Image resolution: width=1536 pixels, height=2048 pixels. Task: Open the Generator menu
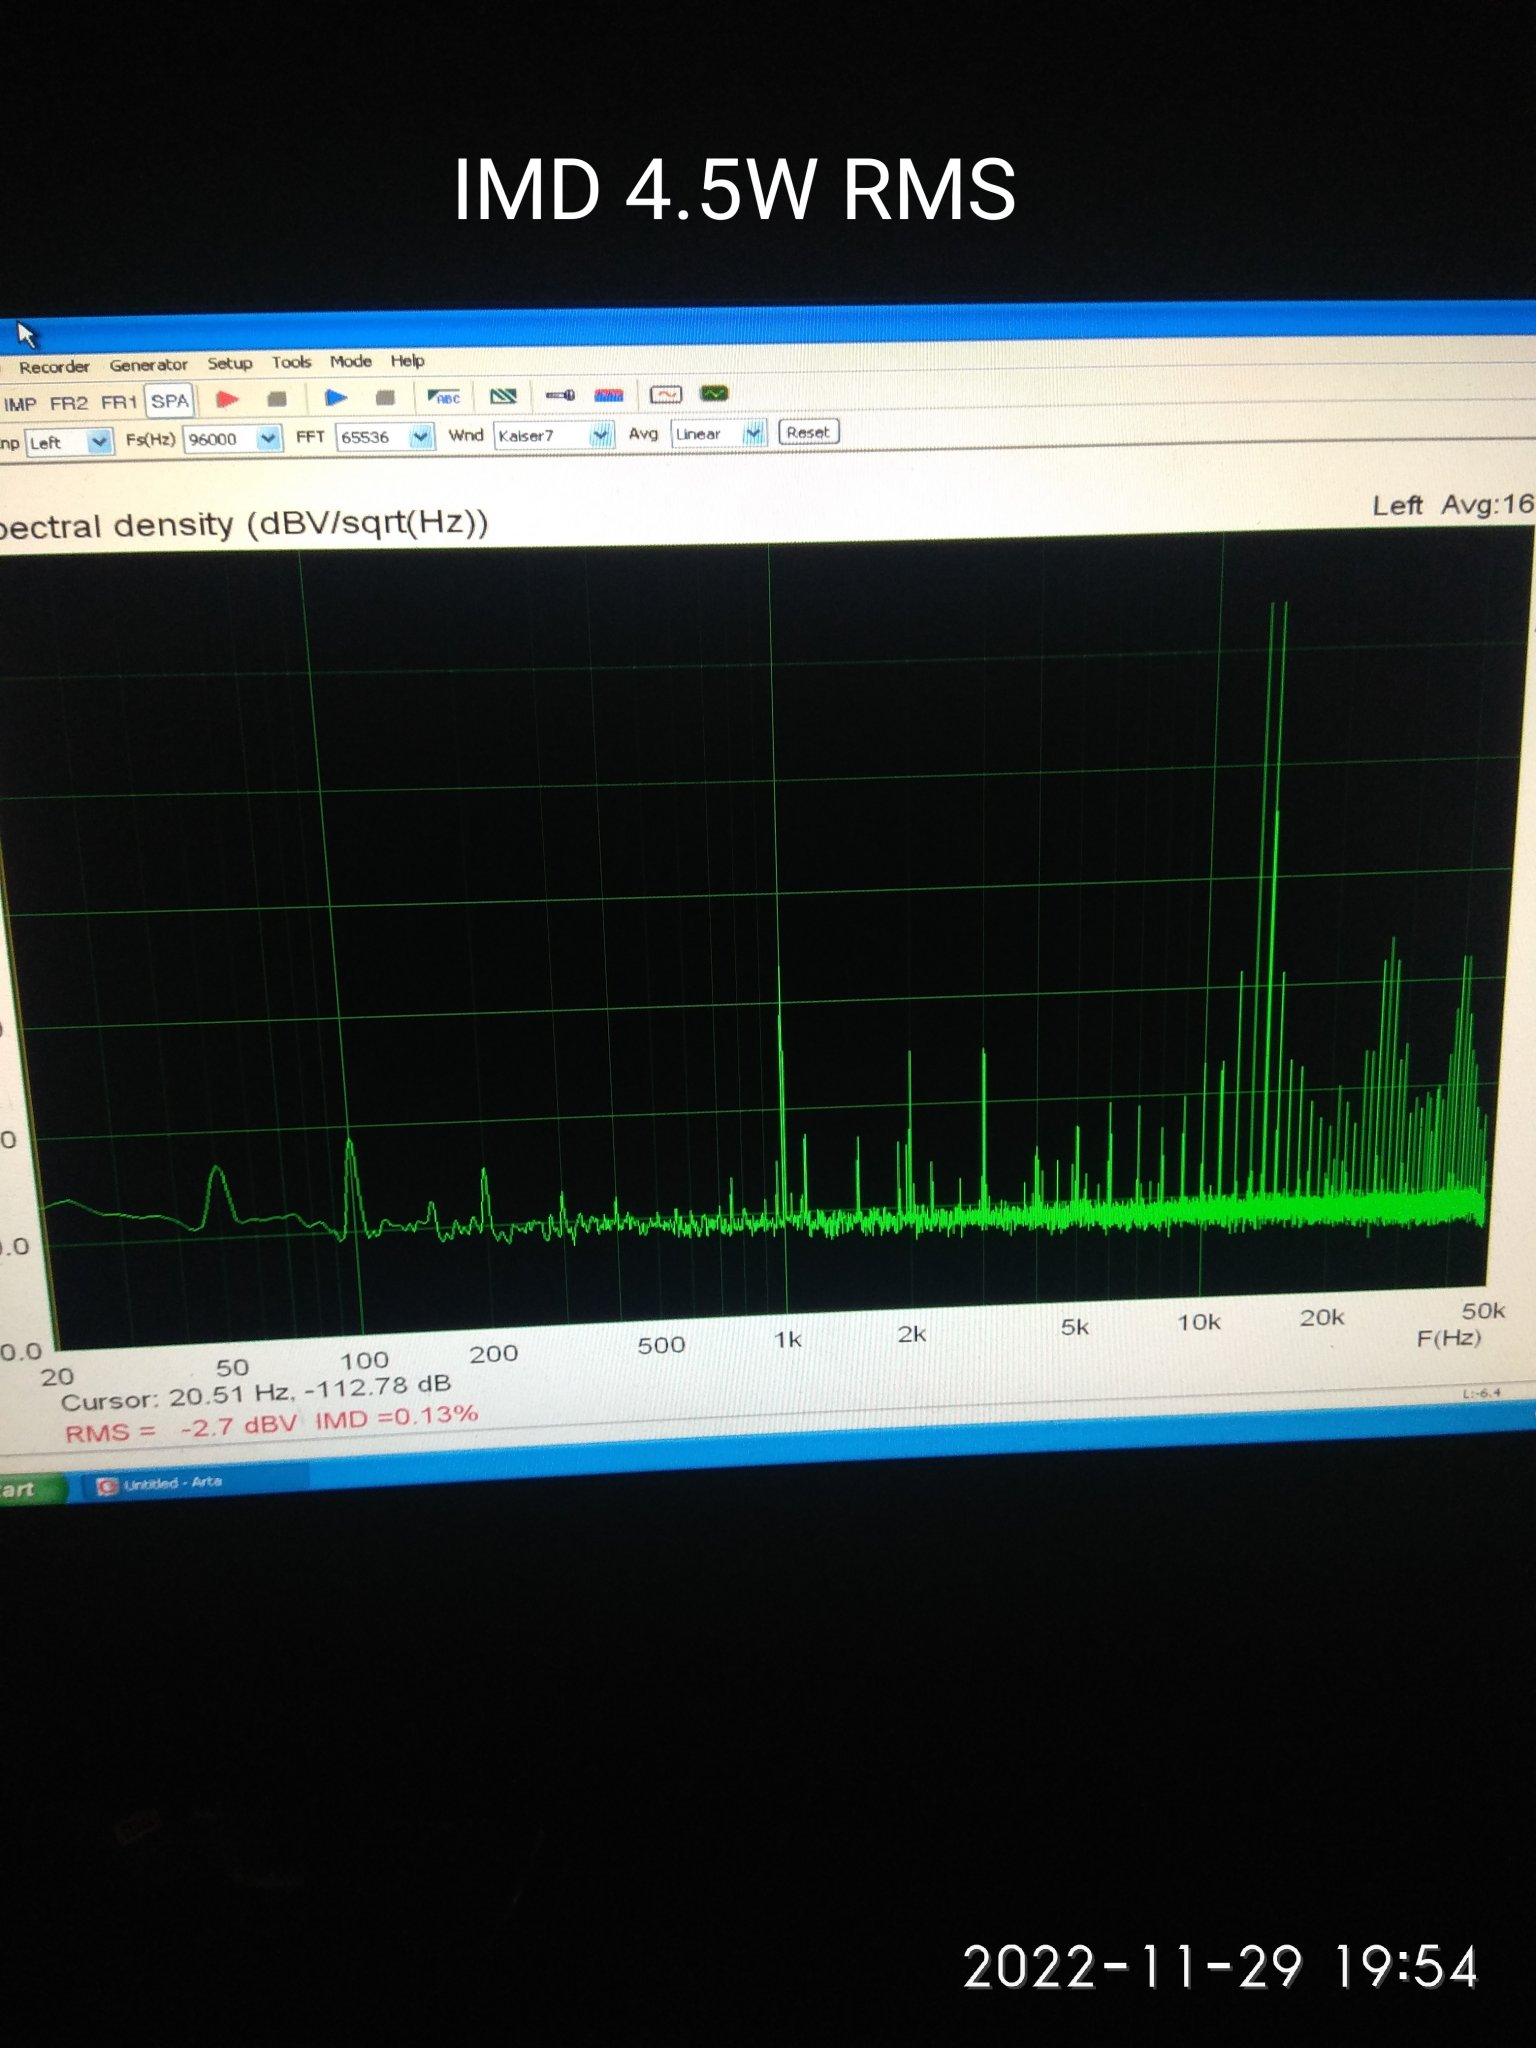[148, 365]
